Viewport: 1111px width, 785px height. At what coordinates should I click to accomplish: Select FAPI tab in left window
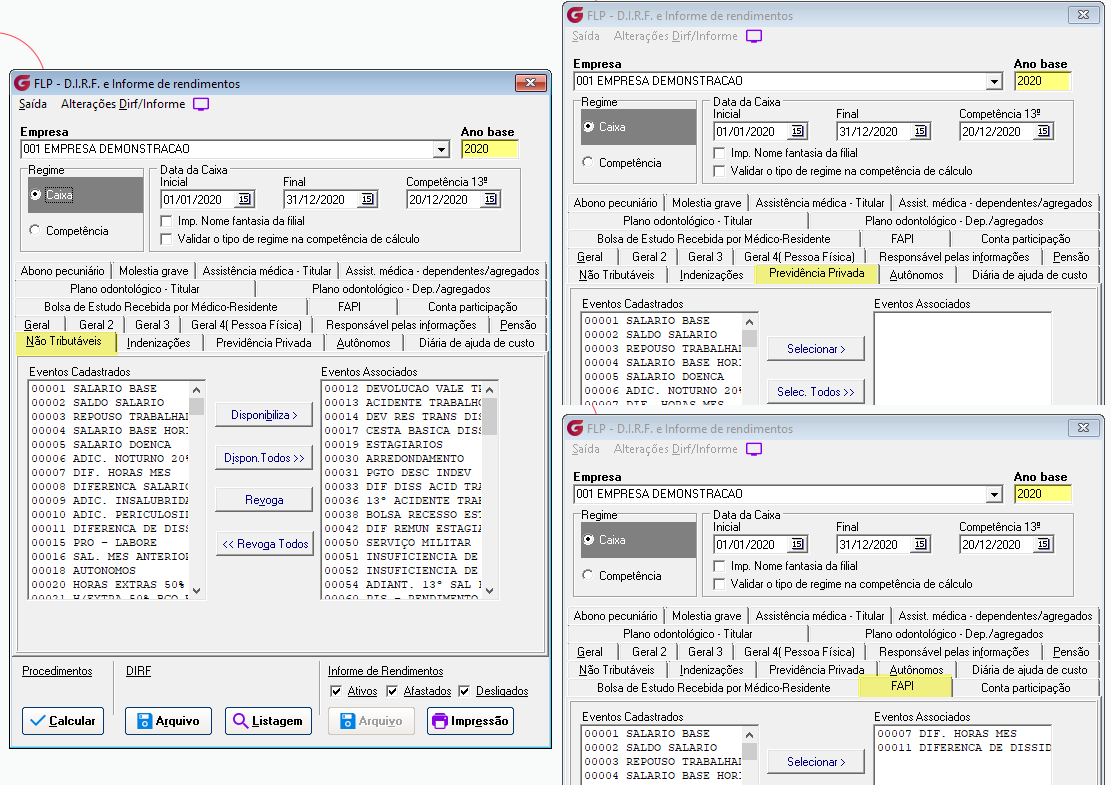[x=350, y=307]
